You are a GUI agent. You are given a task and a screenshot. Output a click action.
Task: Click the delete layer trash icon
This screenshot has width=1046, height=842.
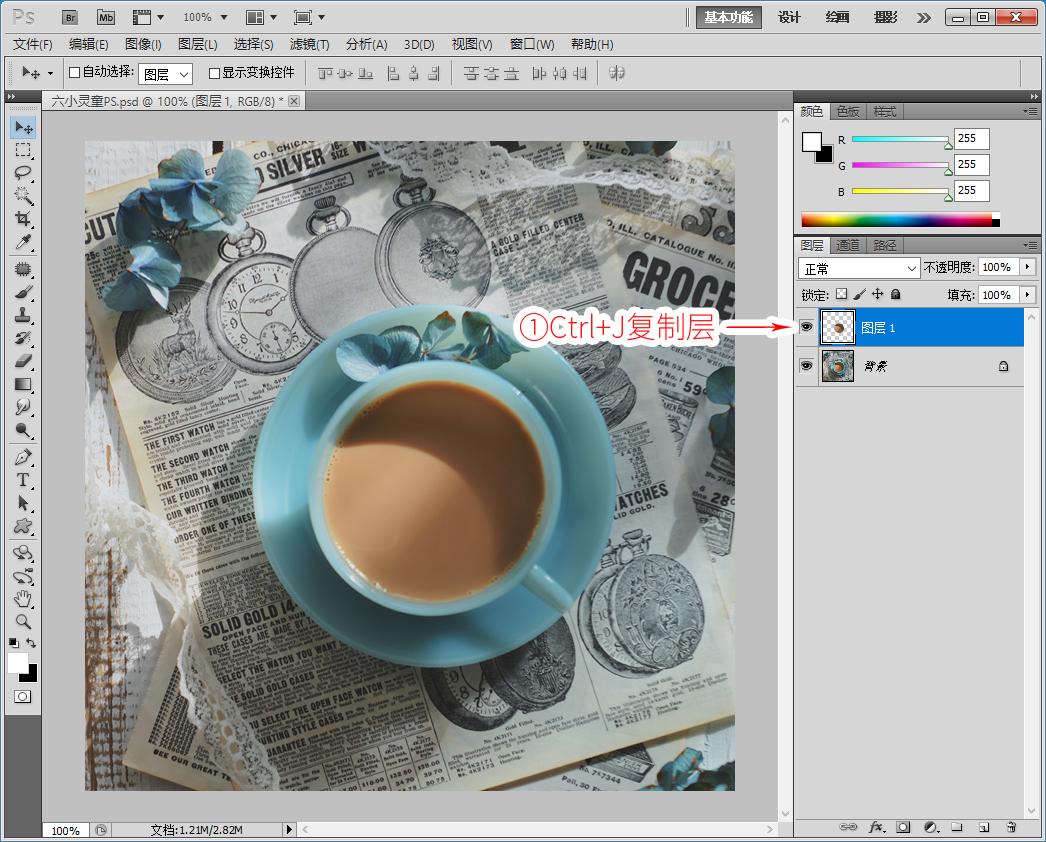[1011, 828]
